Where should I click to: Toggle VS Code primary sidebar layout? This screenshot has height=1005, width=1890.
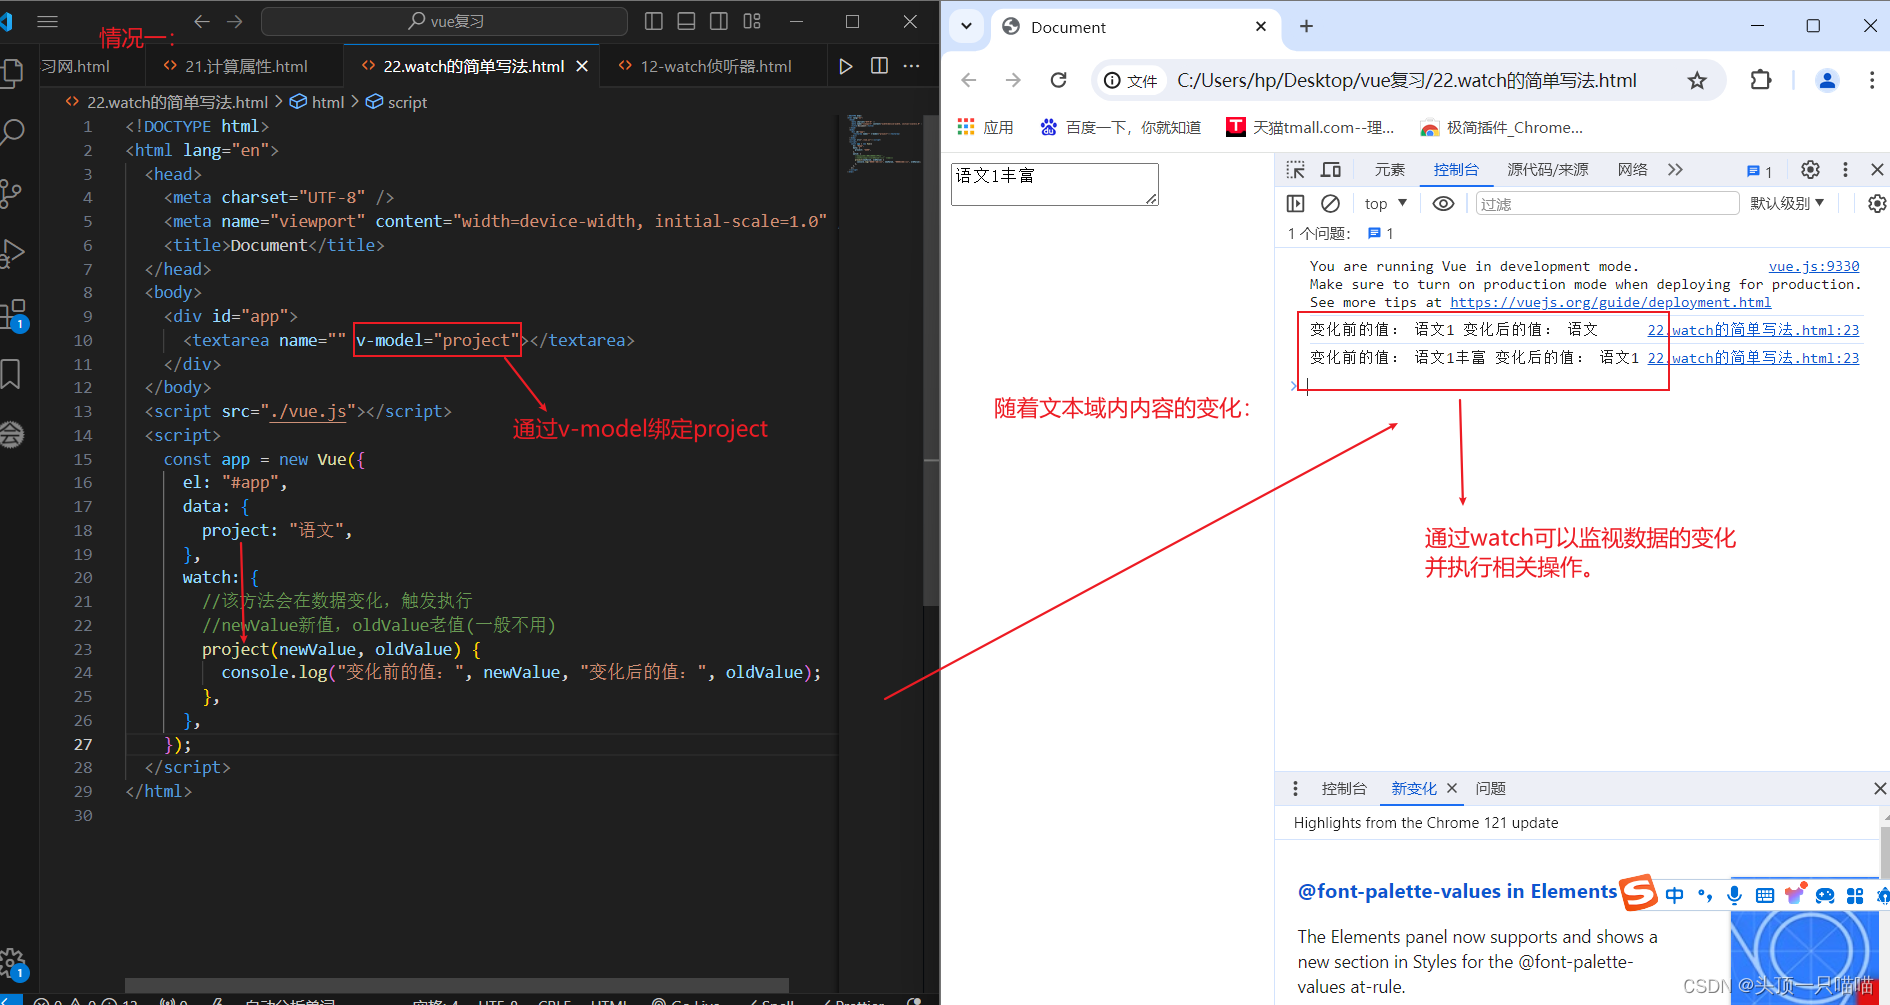pyautogui.click(x=654, y=21)
